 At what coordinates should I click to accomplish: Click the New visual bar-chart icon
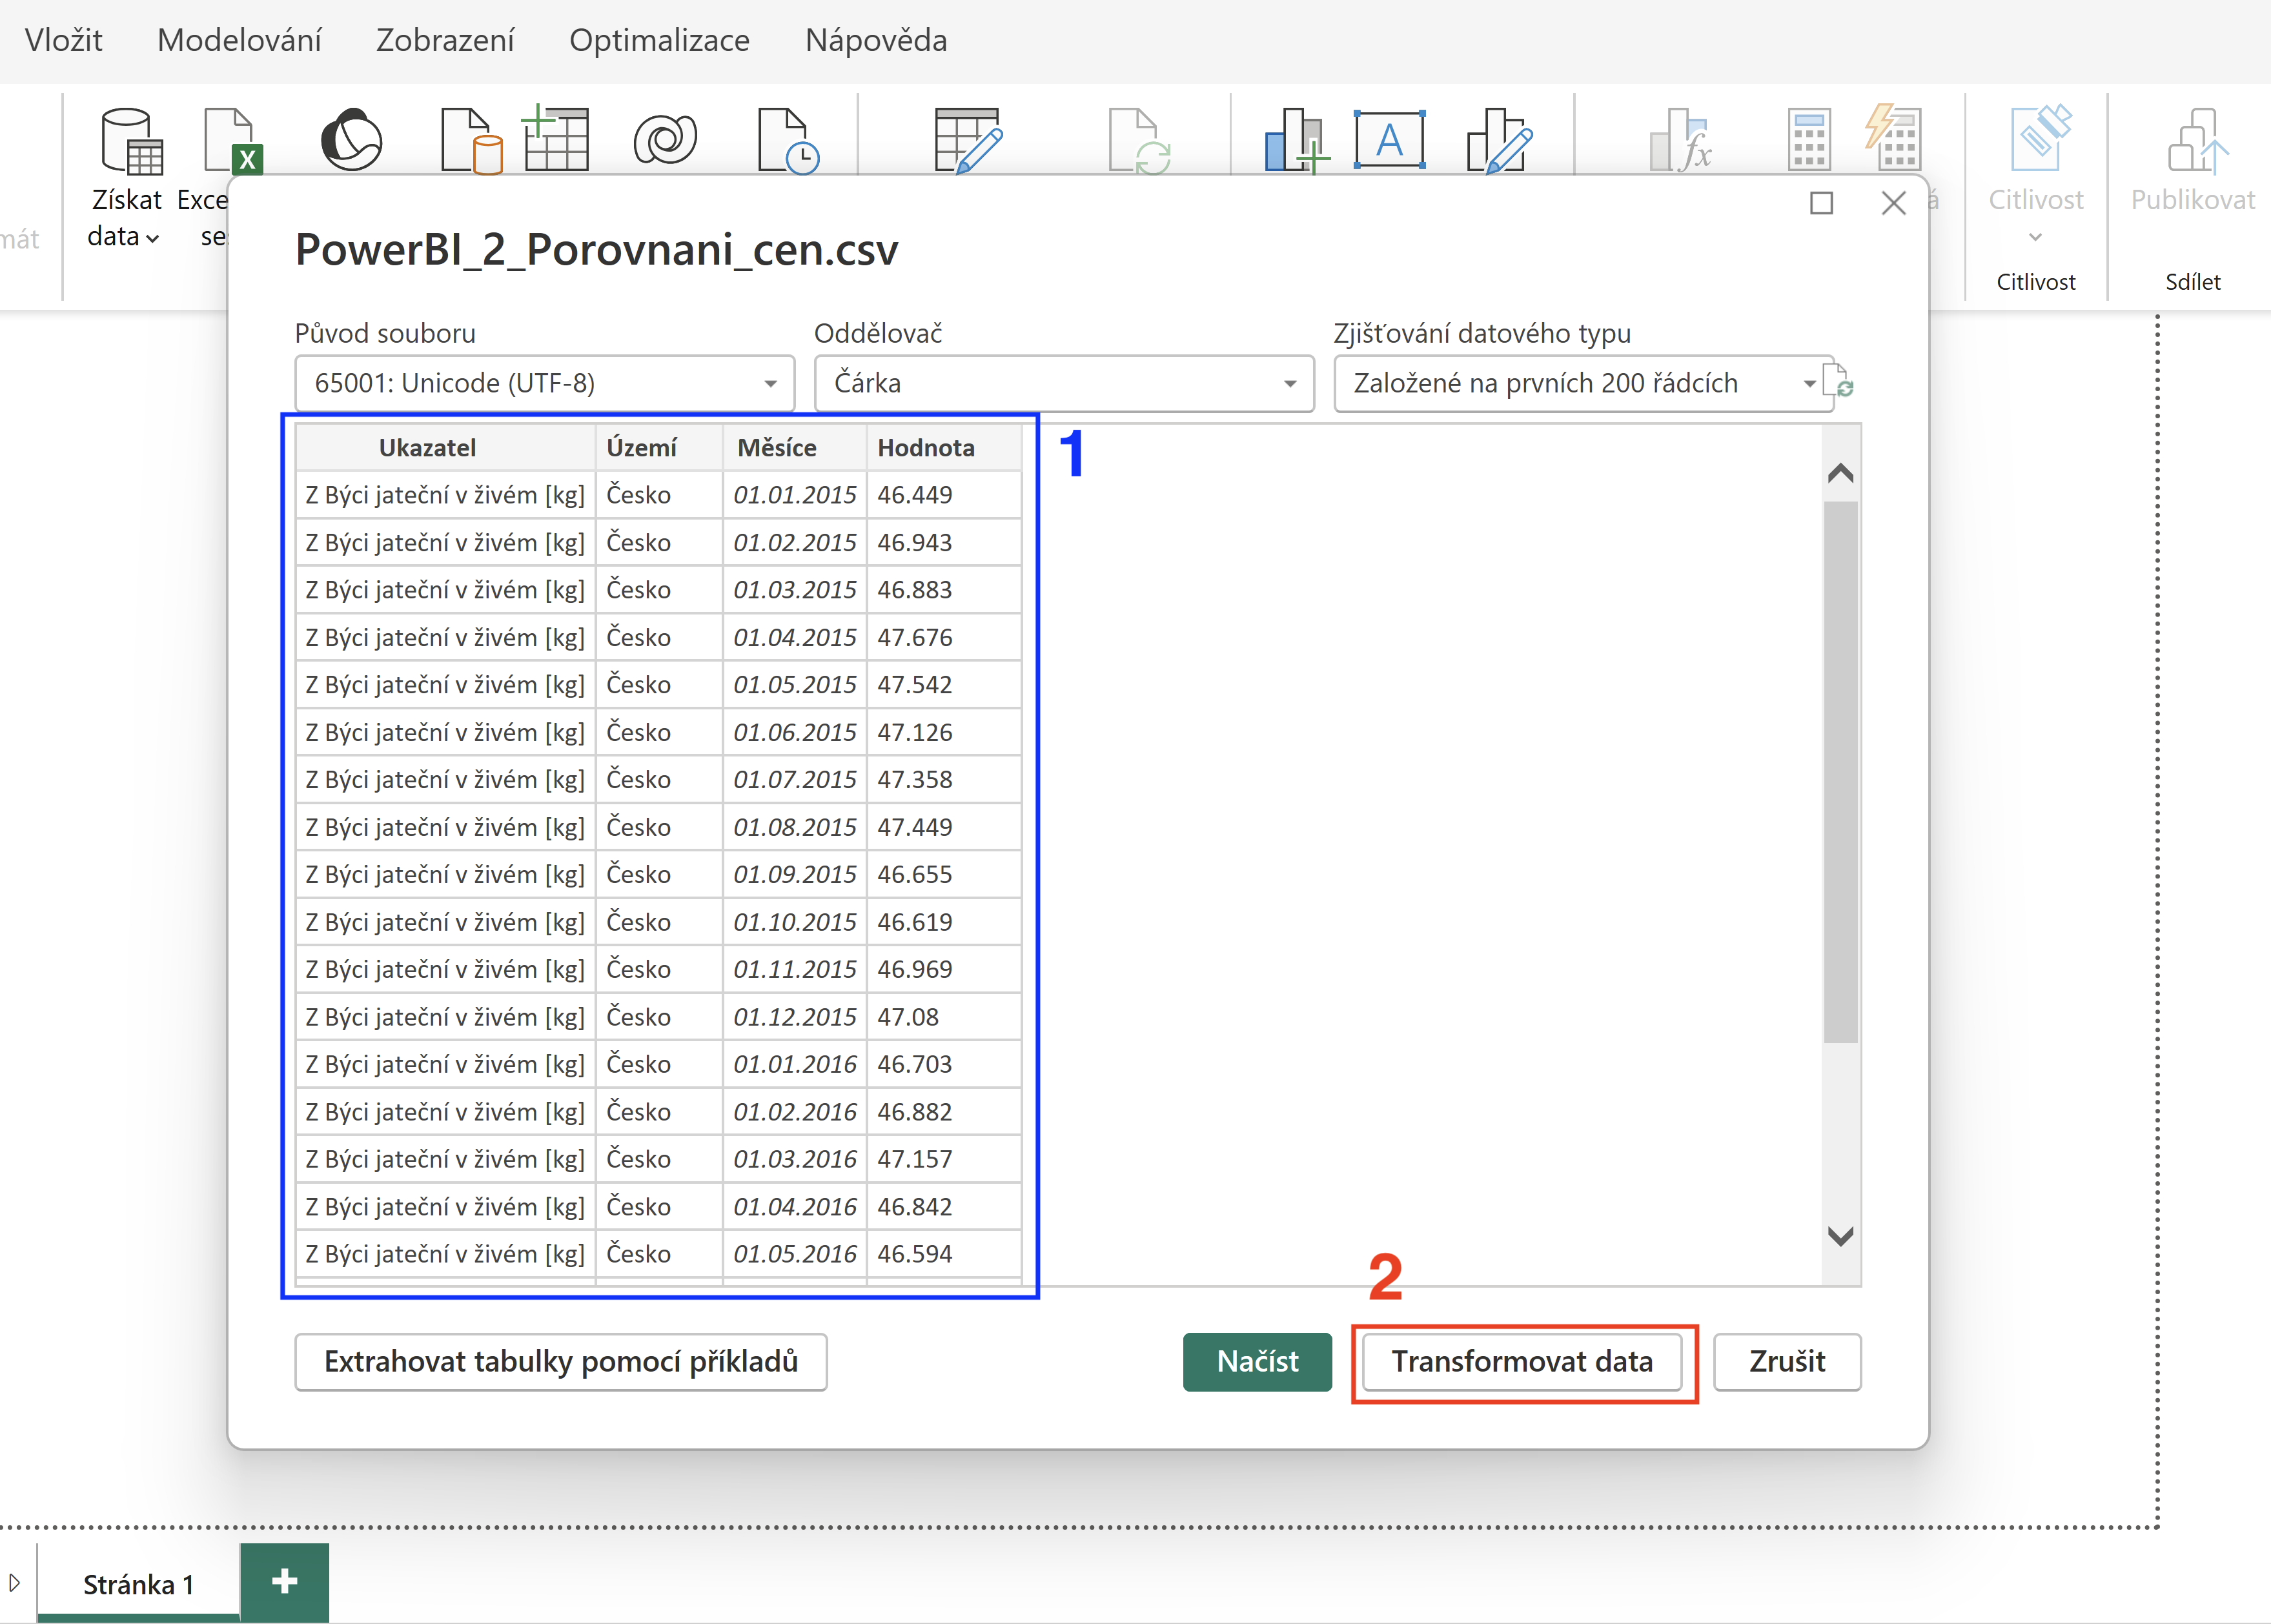click(1297, 140)
